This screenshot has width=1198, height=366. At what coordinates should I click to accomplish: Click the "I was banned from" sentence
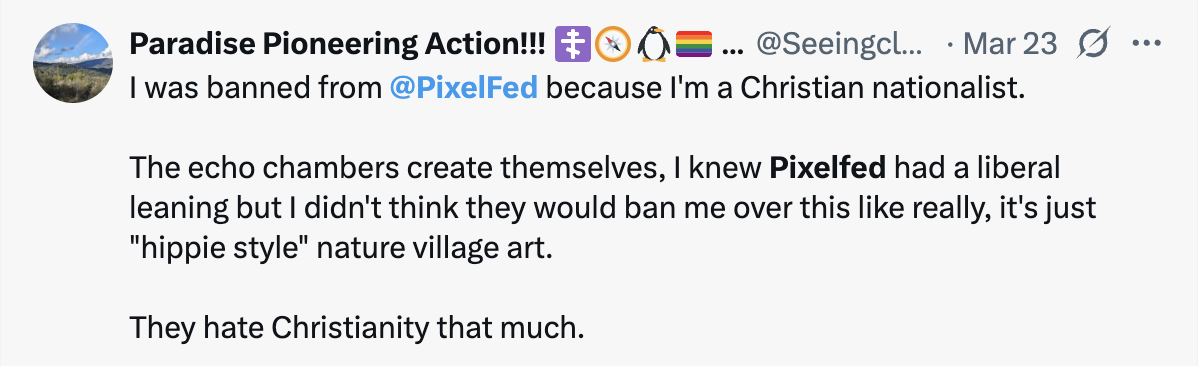tap(255, 89)
